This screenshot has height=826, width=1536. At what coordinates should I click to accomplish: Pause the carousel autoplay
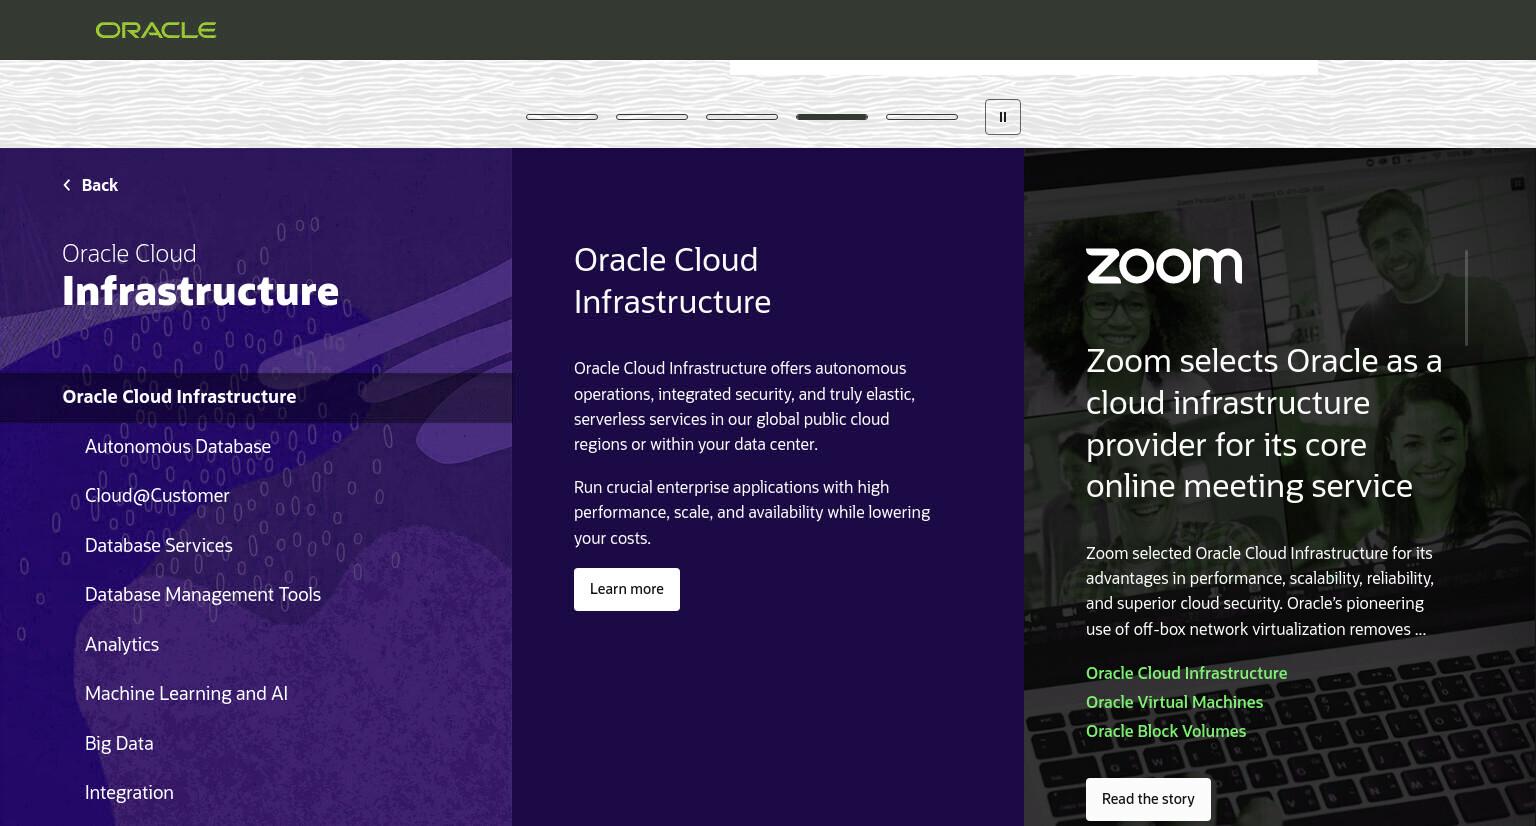tap(1002, 117)
